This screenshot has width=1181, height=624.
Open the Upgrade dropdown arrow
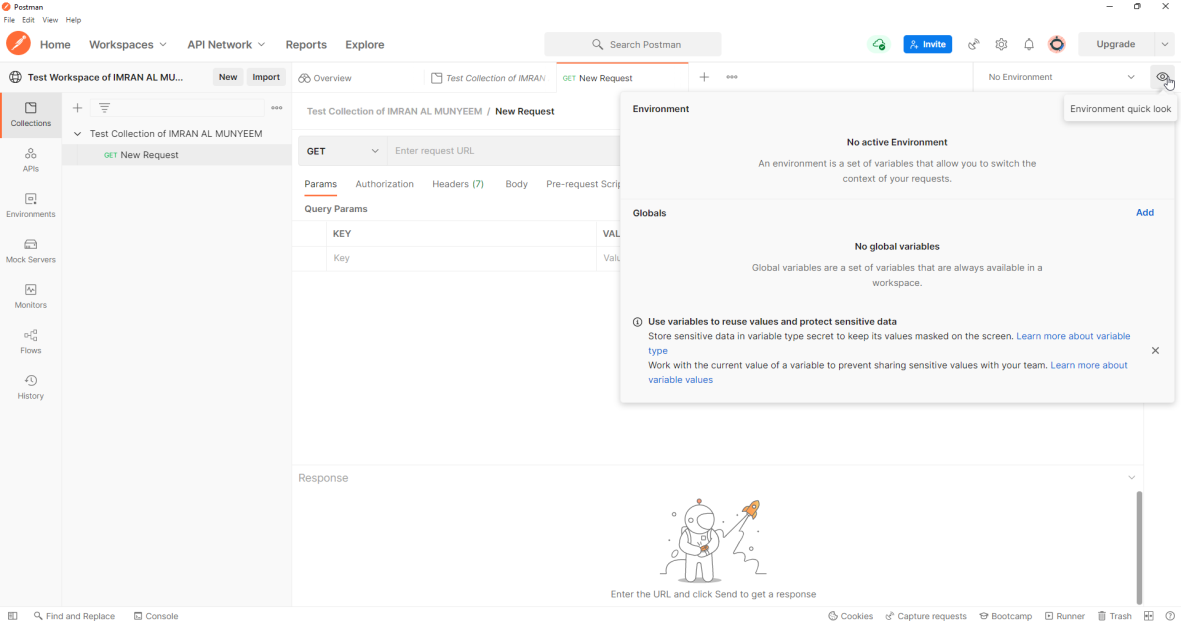(x=1164, y=44)
